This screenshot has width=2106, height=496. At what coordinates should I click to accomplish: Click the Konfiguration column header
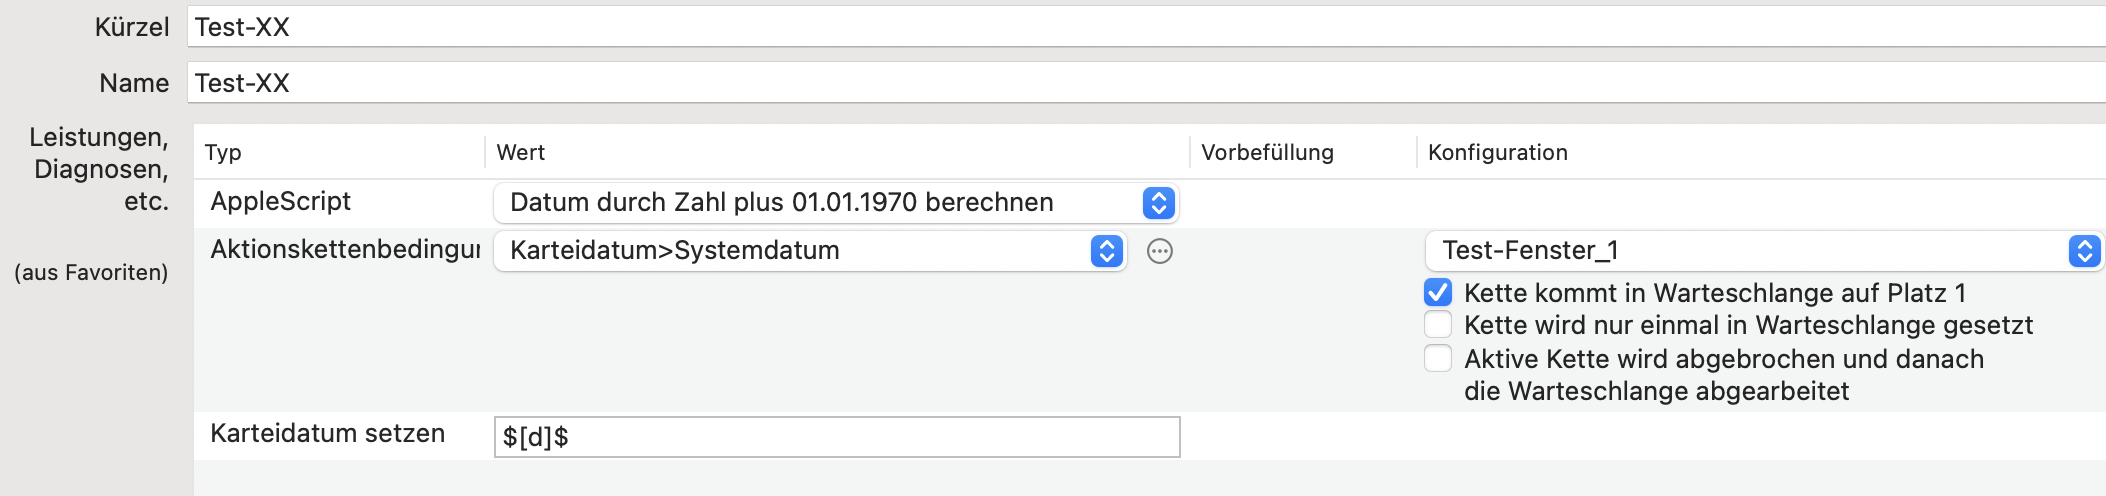click(x=1498, y=152)
